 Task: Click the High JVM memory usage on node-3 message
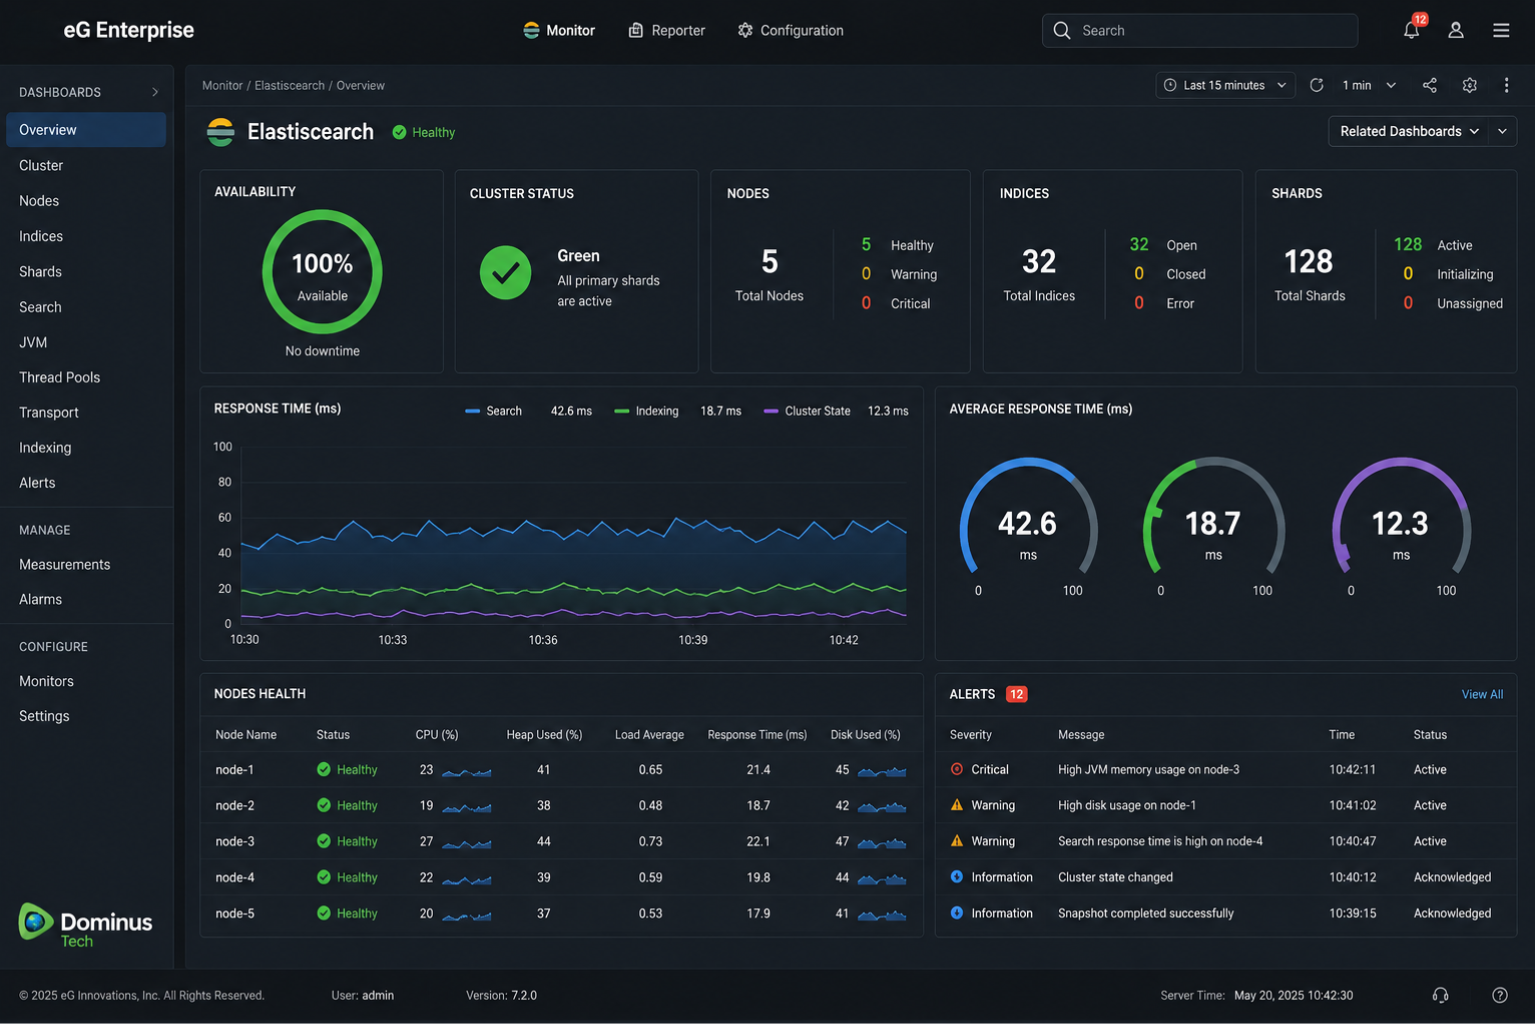(x=1148, y=769)
